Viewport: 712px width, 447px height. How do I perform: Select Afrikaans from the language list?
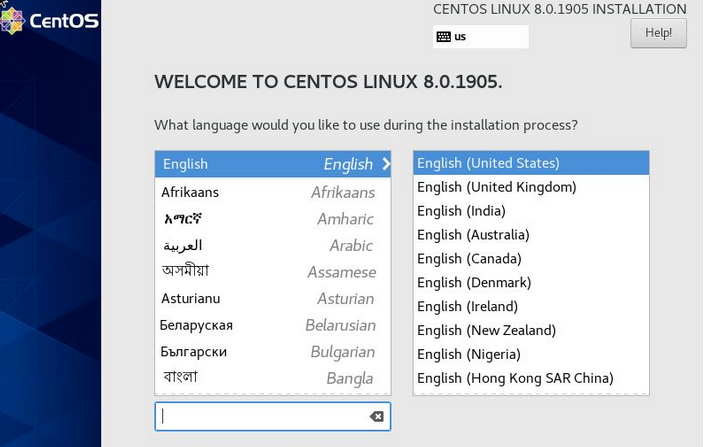click(x=272, y=192)
